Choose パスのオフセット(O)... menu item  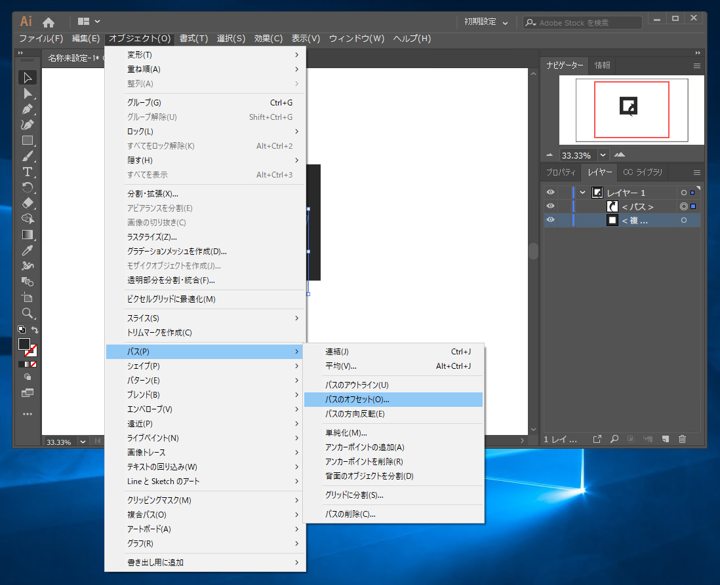coord(394,399)
